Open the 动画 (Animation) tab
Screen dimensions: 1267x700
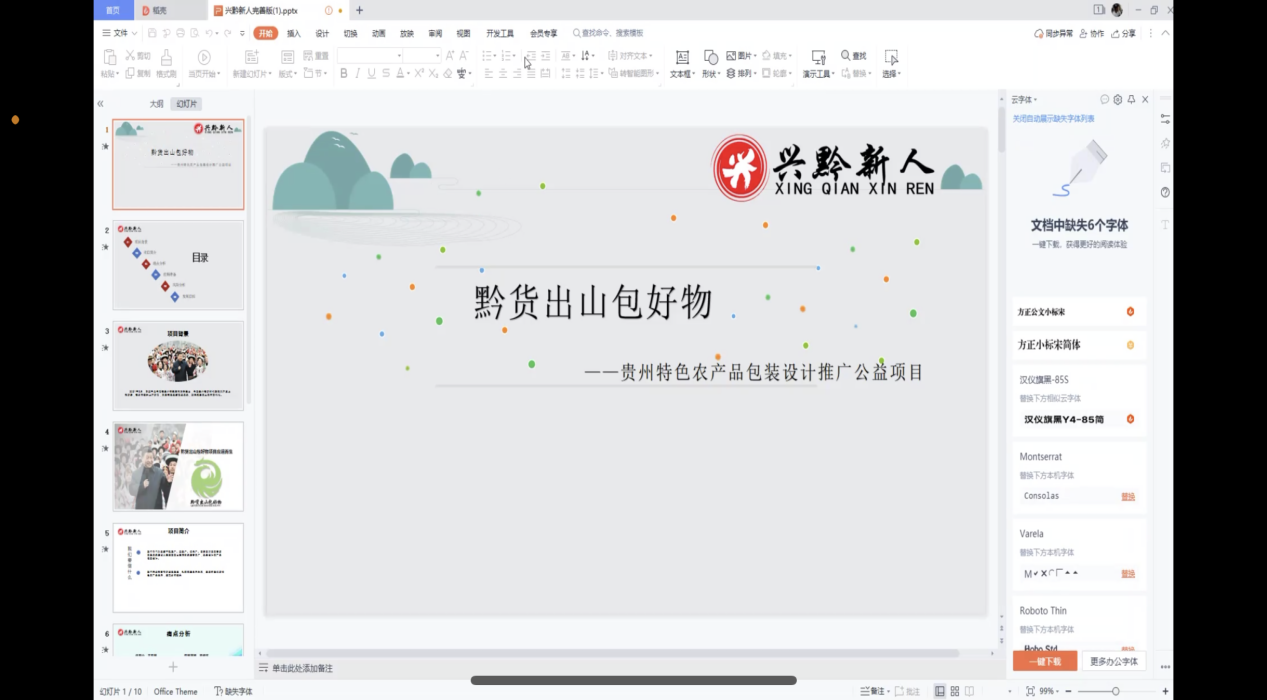[379, 34]
